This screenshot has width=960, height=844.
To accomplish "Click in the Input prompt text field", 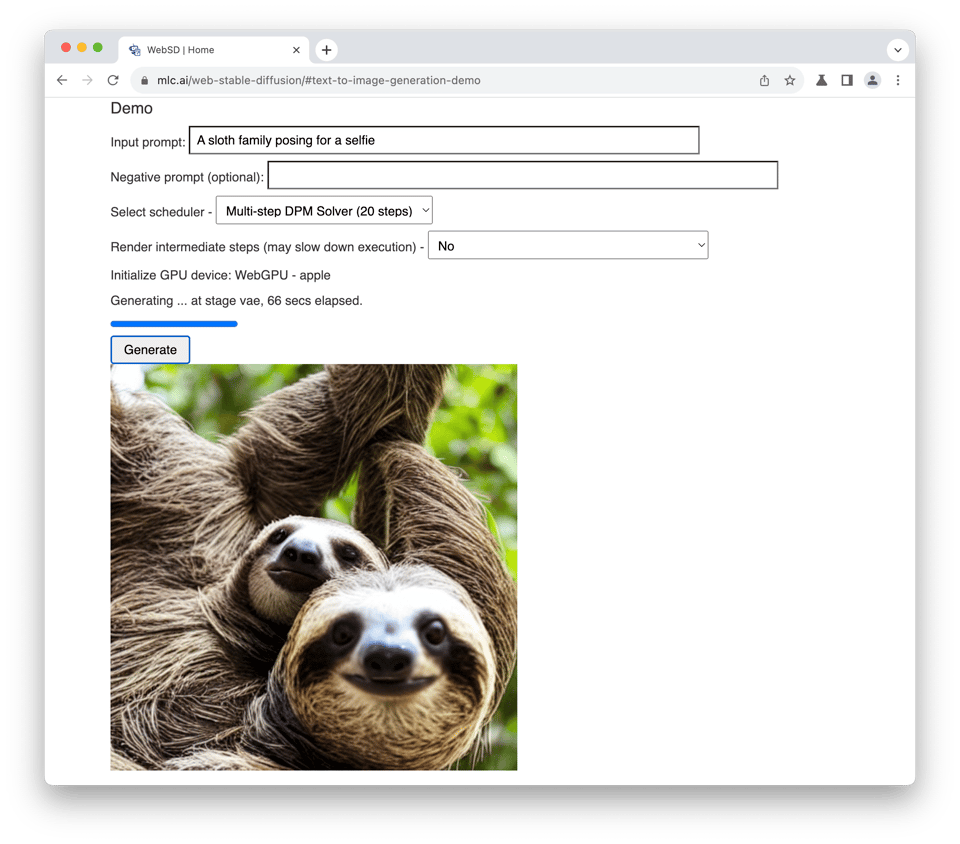I will pyautogui.click(x=443, y=141).
